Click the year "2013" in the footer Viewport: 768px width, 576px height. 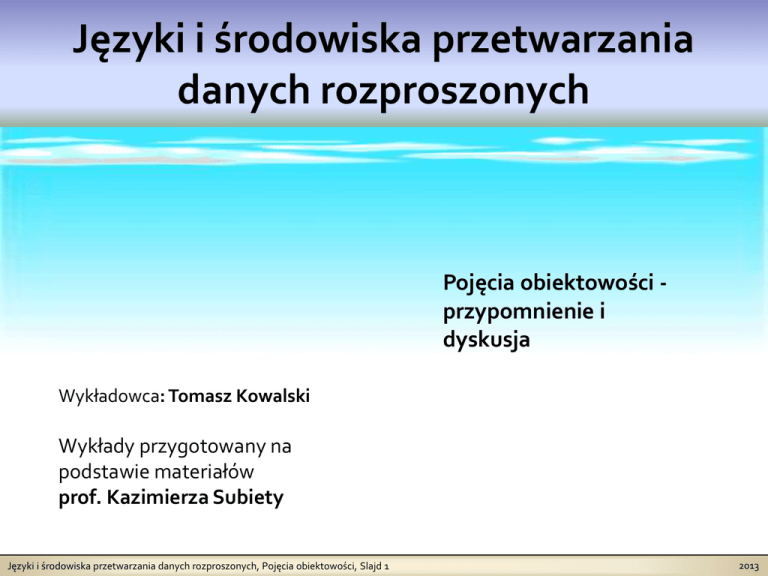[x=747, y=567]
